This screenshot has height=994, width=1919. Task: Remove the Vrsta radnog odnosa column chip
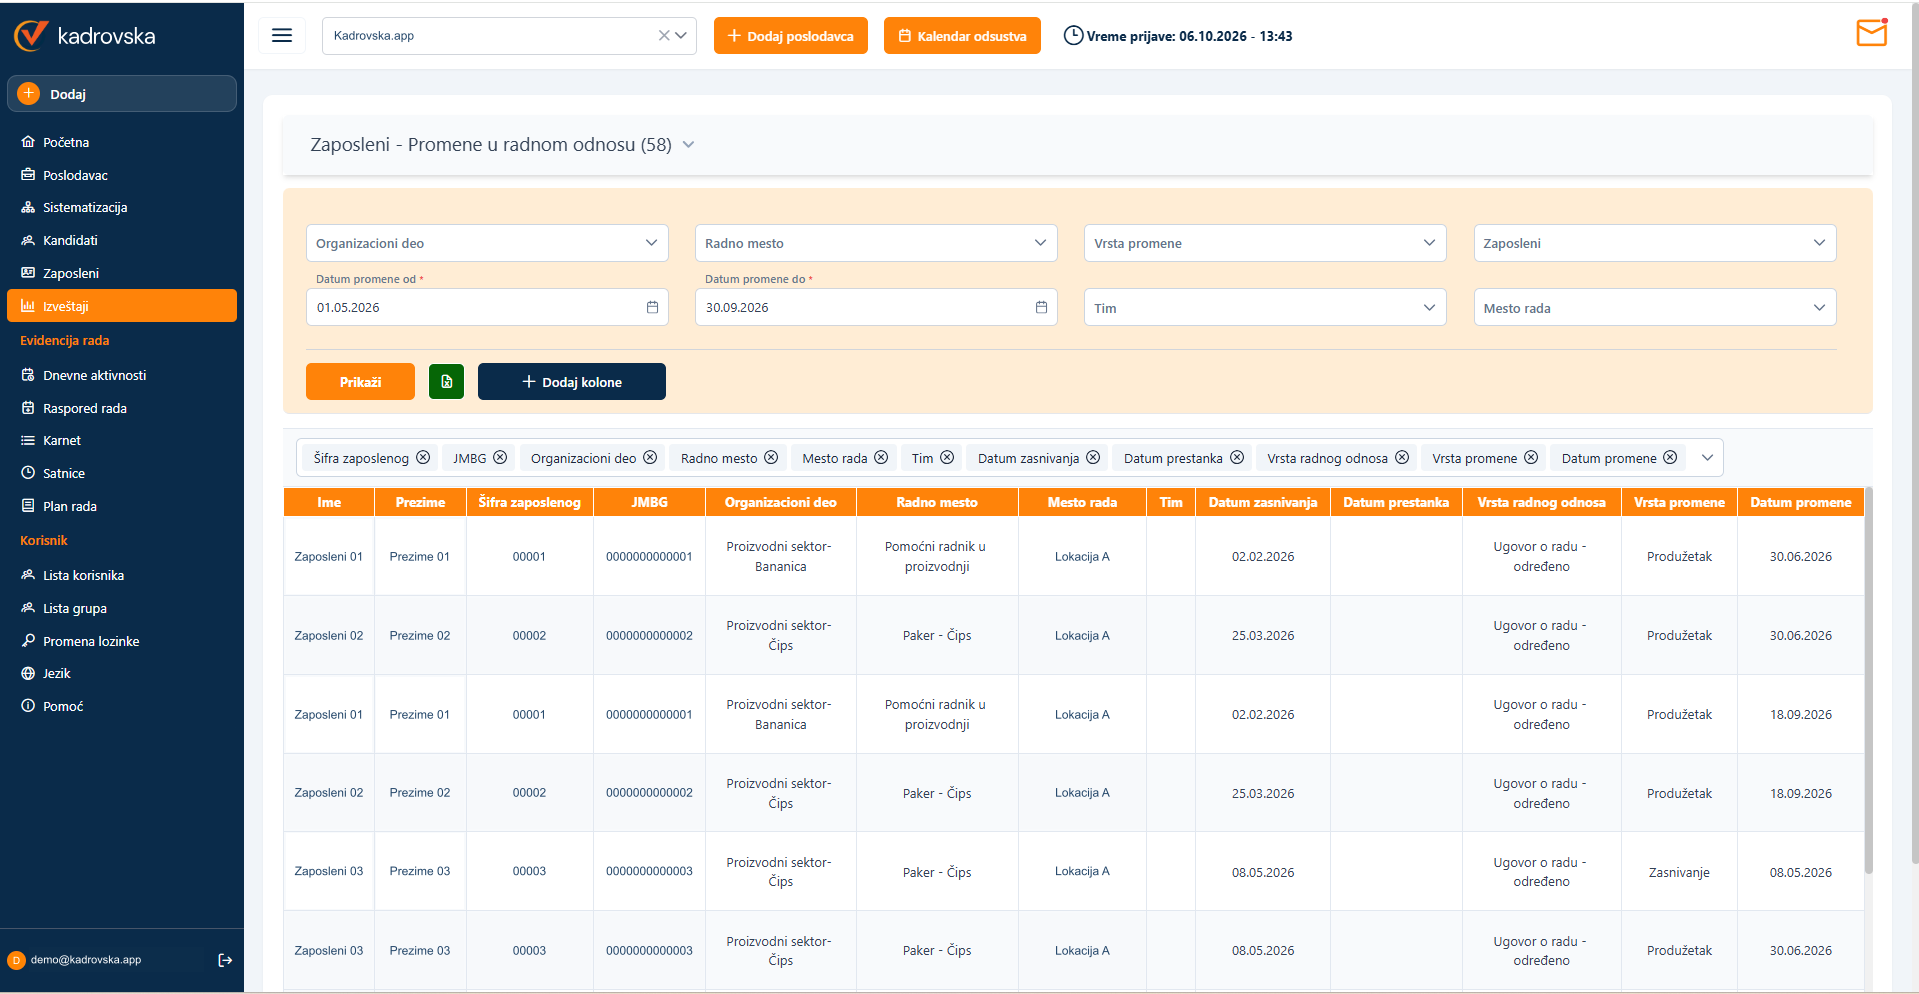click(x=1402, y=458)
